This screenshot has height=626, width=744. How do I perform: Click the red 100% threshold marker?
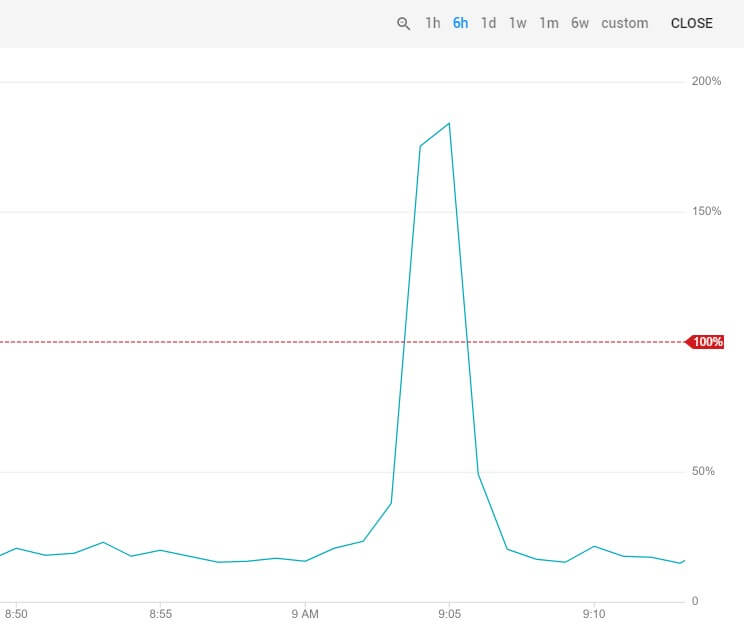(x=706, y=342)
